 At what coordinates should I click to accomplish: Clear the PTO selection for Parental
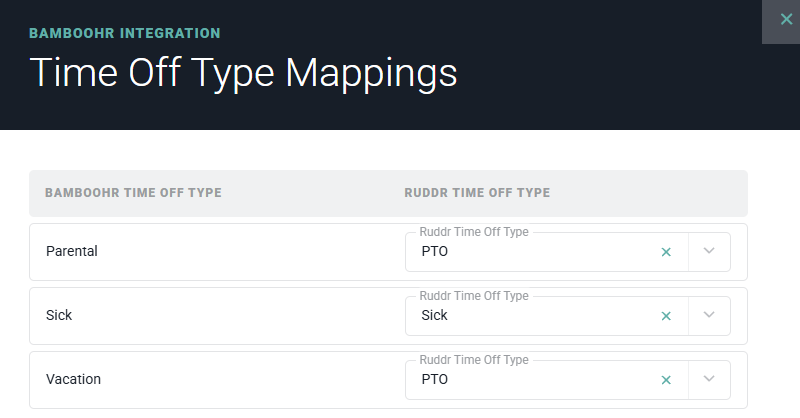pos(666,252)
